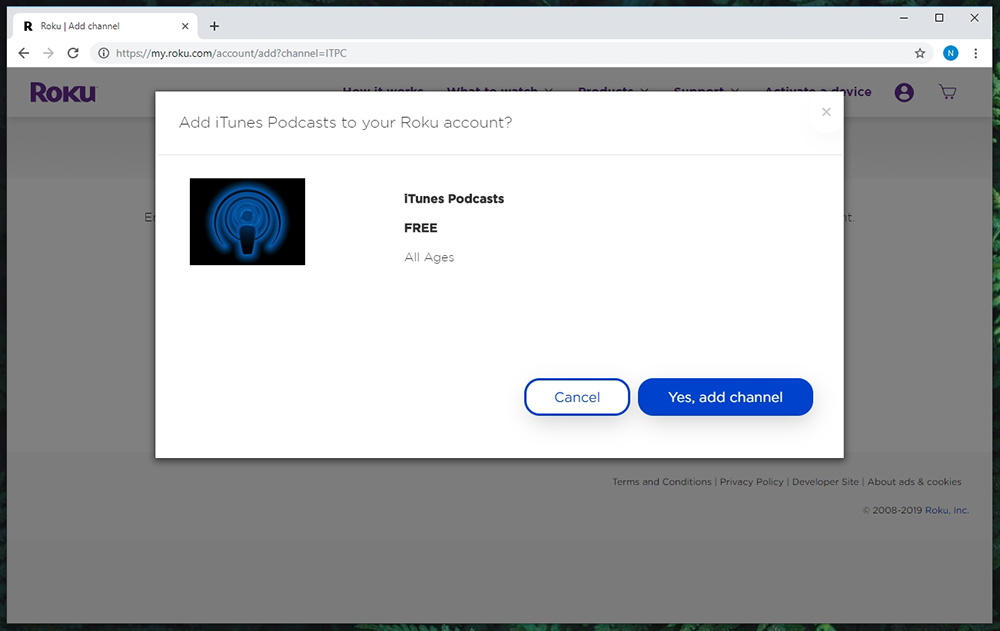Close the Chrome window
The image size is (1000, 631).
click(974, 18)
